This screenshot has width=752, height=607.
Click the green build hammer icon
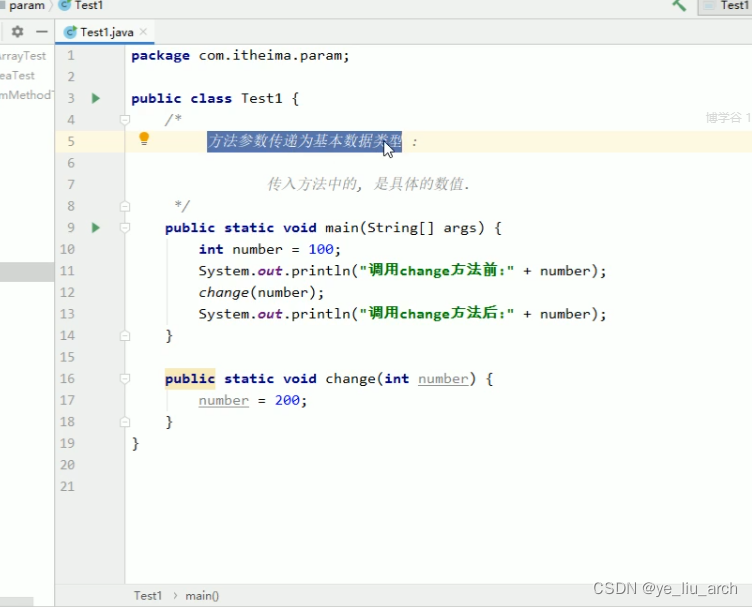(679, 5)
